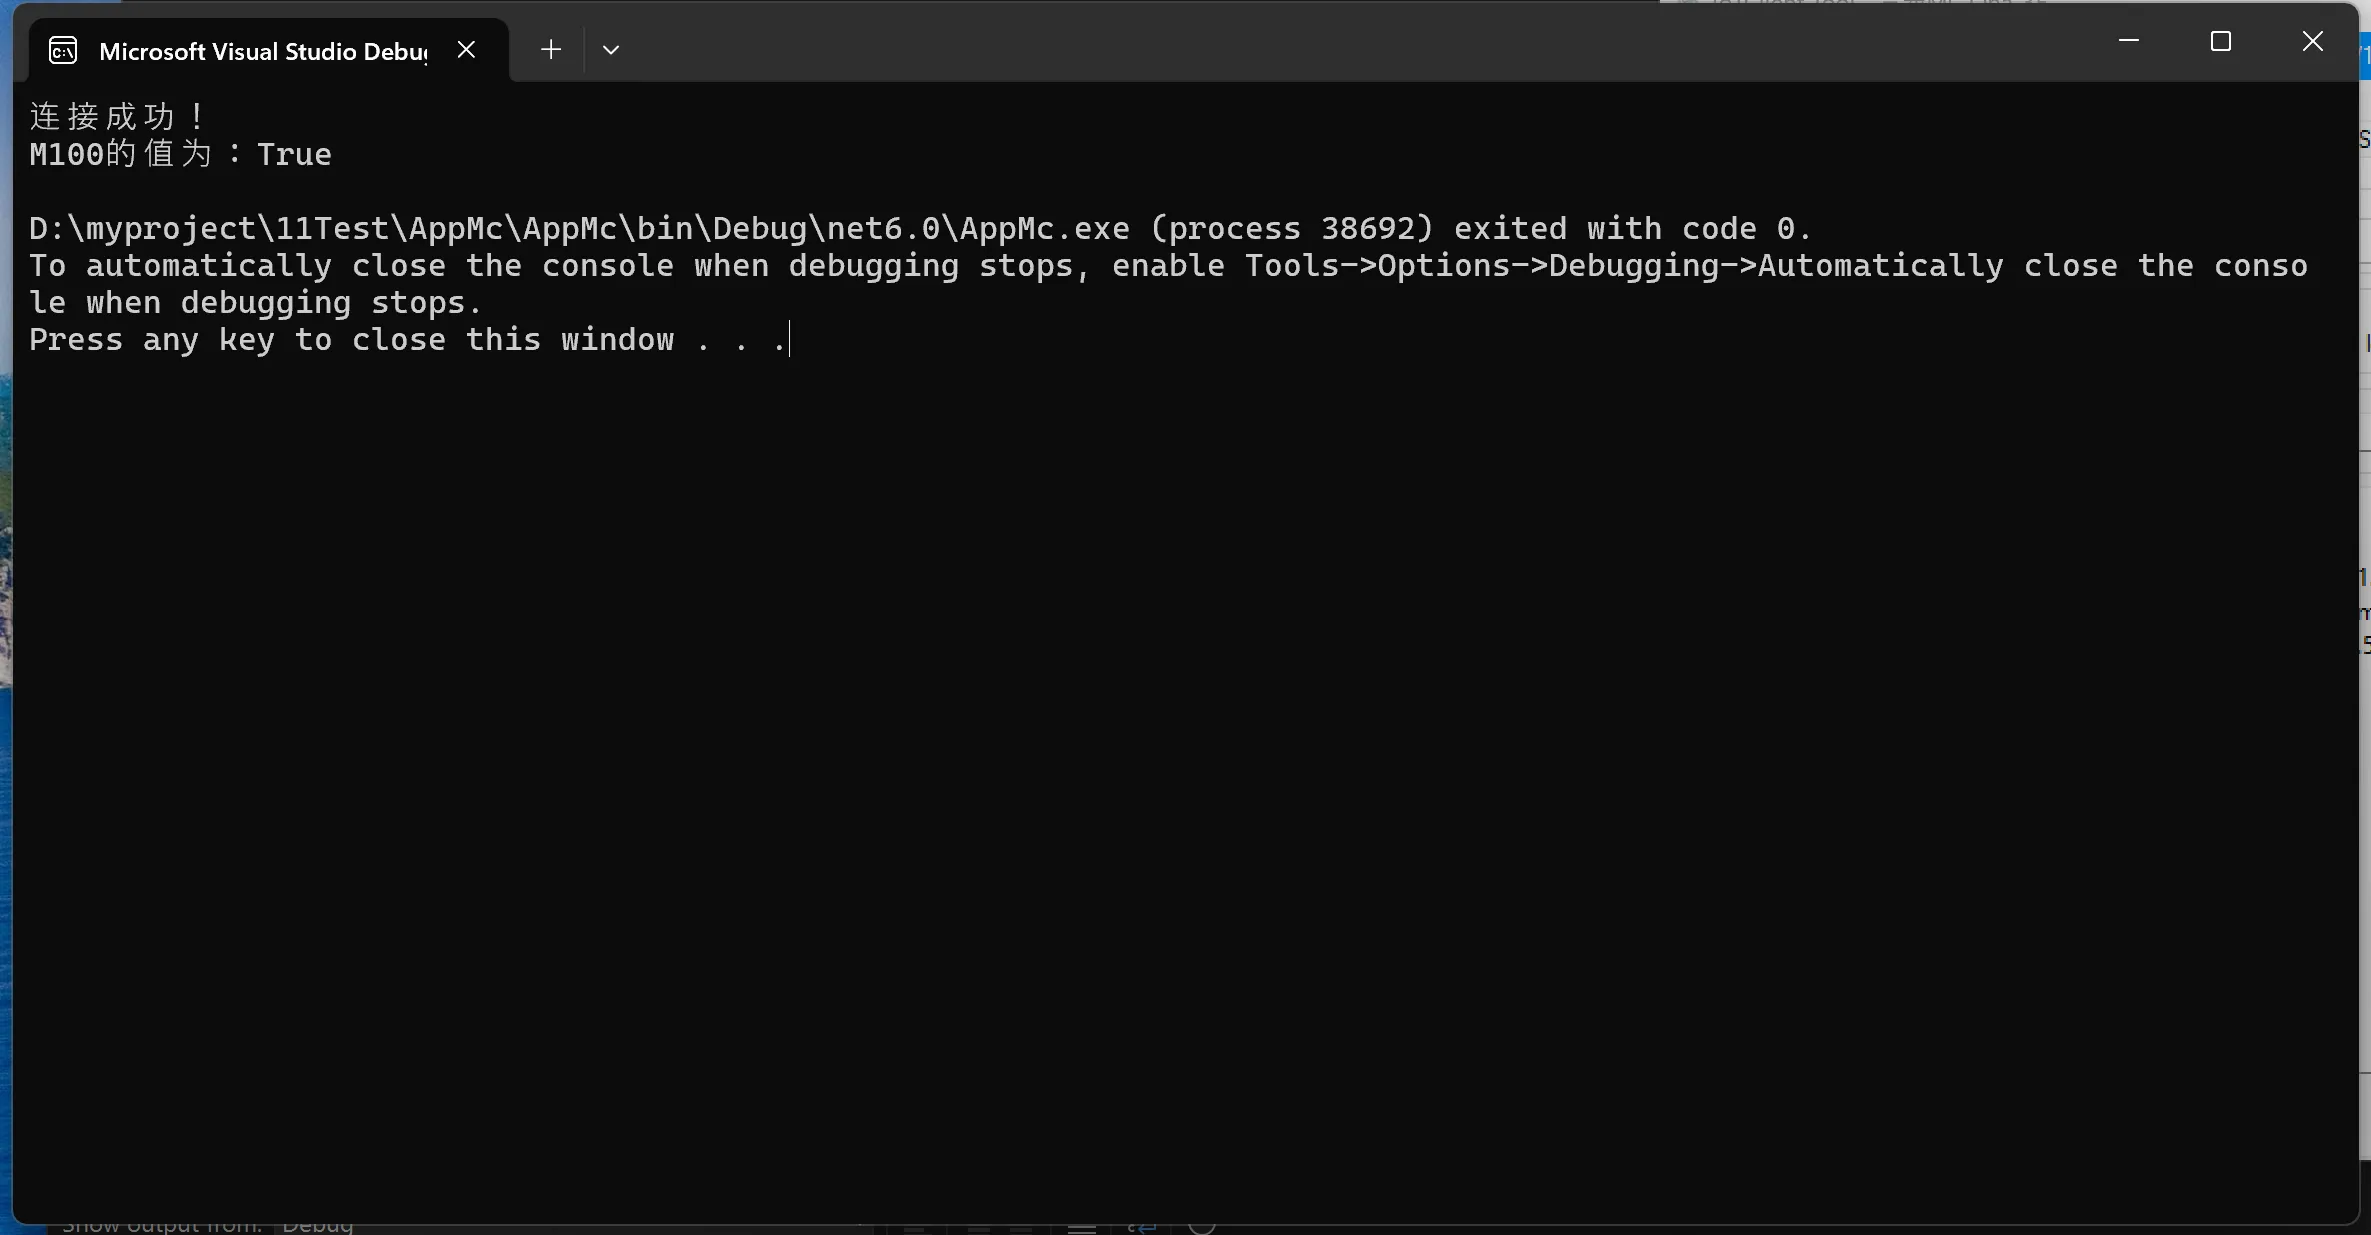Click exited with code 0 text
The height and width of the screenshot is (1235, 2371).
tap(1632, 229)
